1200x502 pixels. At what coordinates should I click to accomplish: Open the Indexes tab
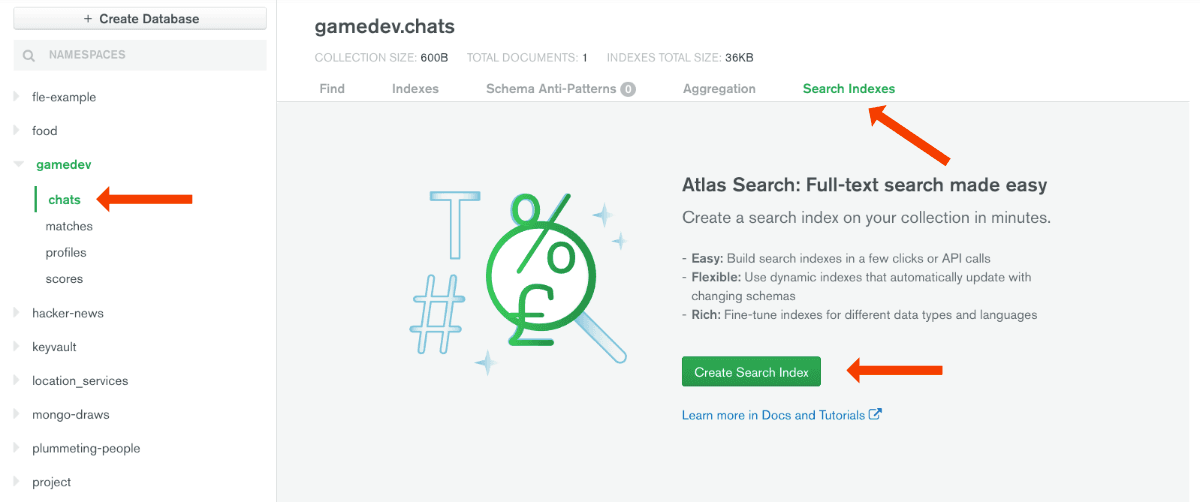(x=415, y=89)
